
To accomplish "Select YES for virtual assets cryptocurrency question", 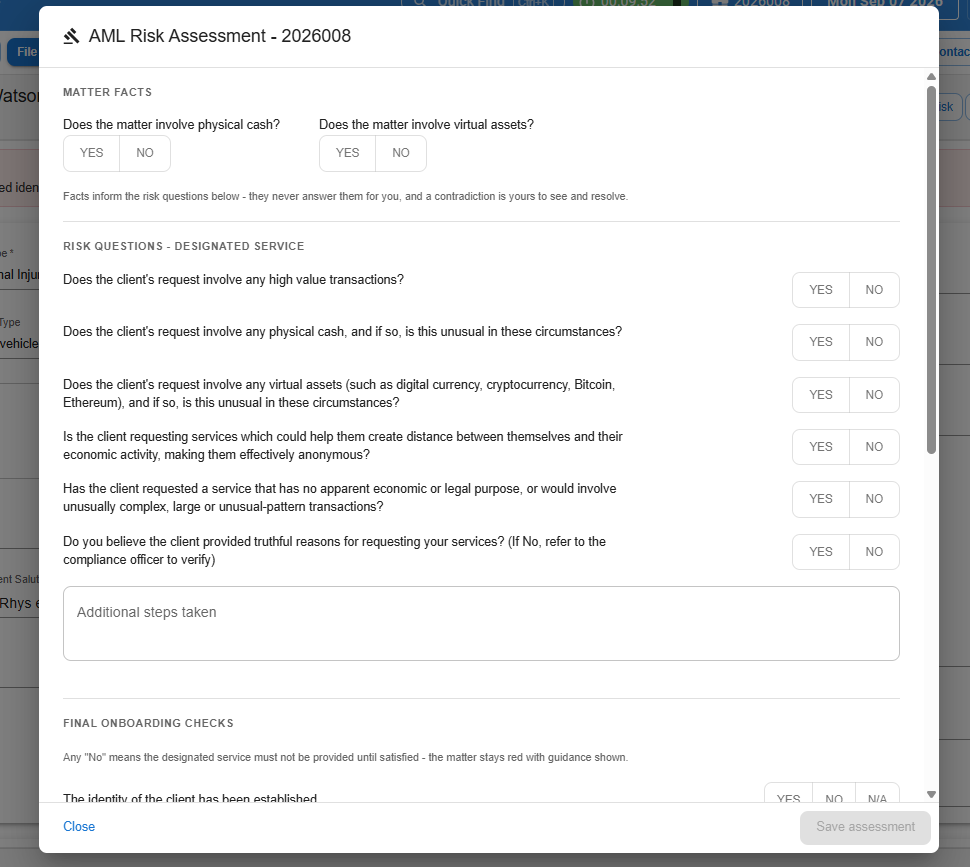I will [821, 395].
